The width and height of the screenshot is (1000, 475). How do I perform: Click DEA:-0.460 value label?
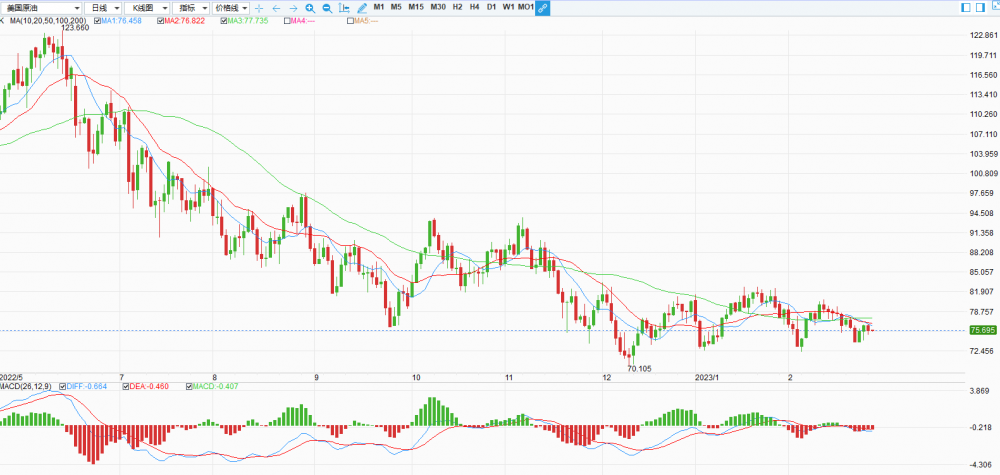click(x=149, y=386)
